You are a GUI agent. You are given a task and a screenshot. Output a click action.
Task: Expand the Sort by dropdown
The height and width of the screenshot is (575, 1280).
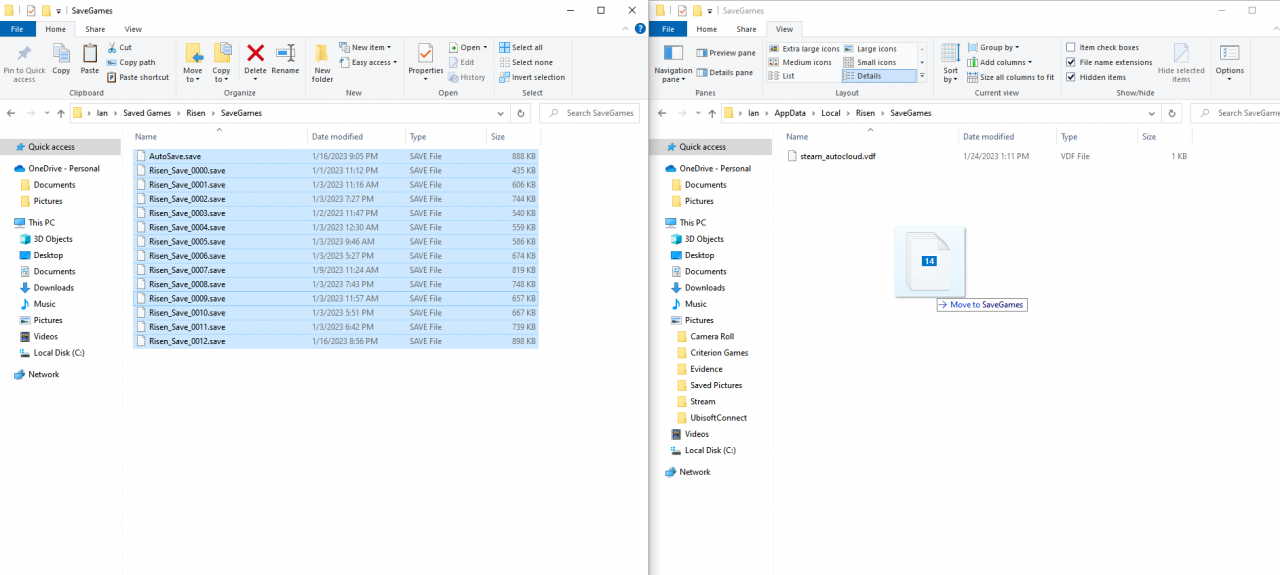[950, 60]
